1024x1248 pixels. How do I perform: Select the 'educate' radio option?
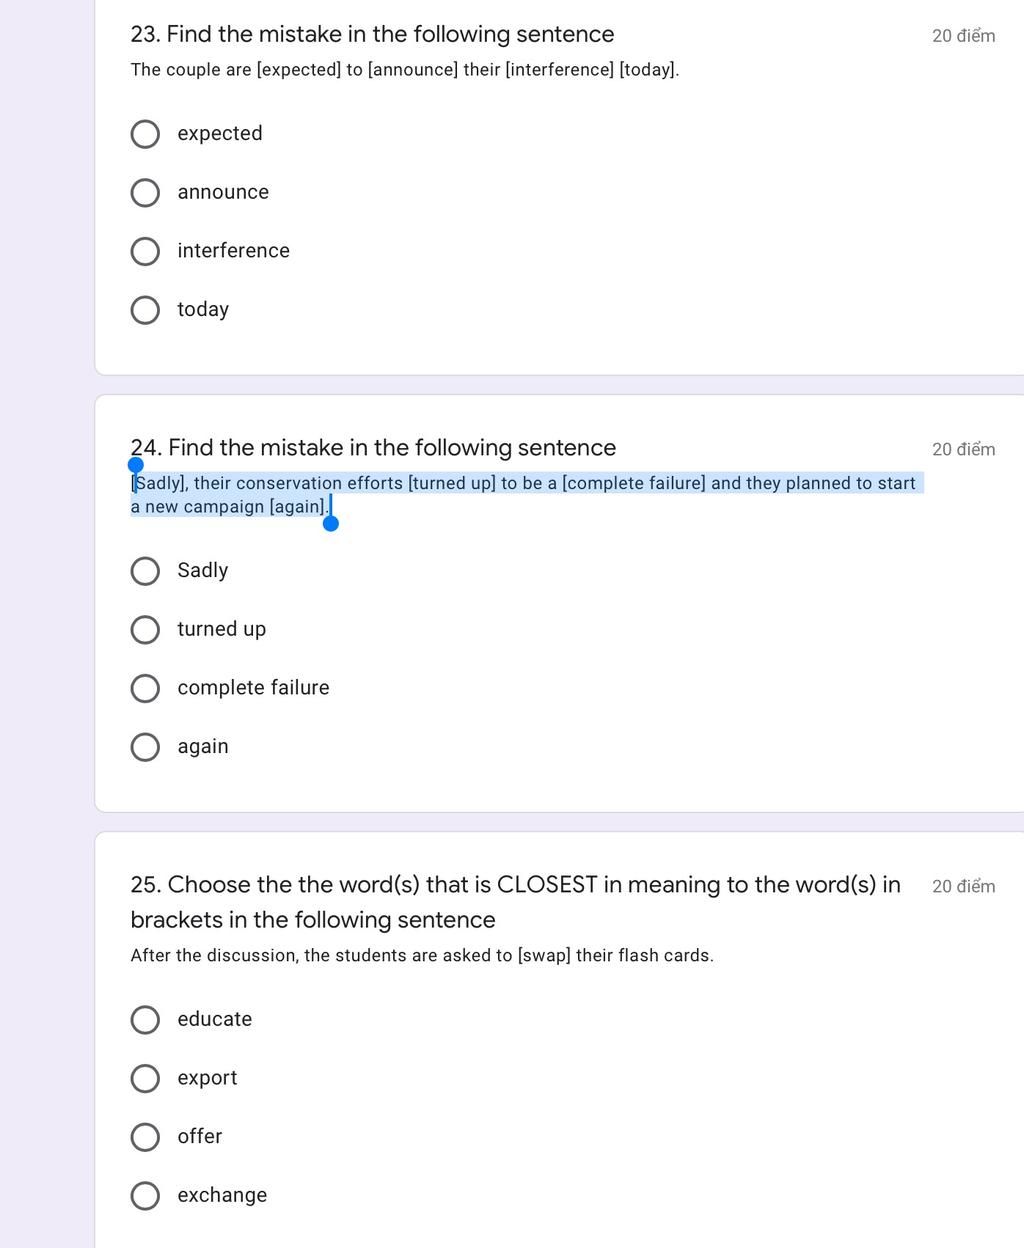145,1020
